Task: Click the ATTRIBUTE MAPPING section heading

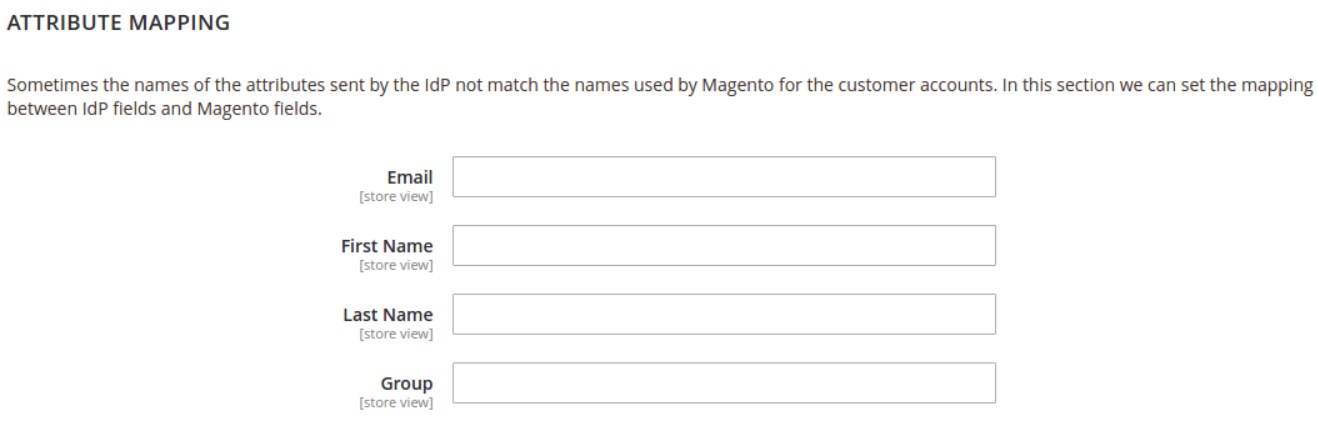Action: pos(118,23)
